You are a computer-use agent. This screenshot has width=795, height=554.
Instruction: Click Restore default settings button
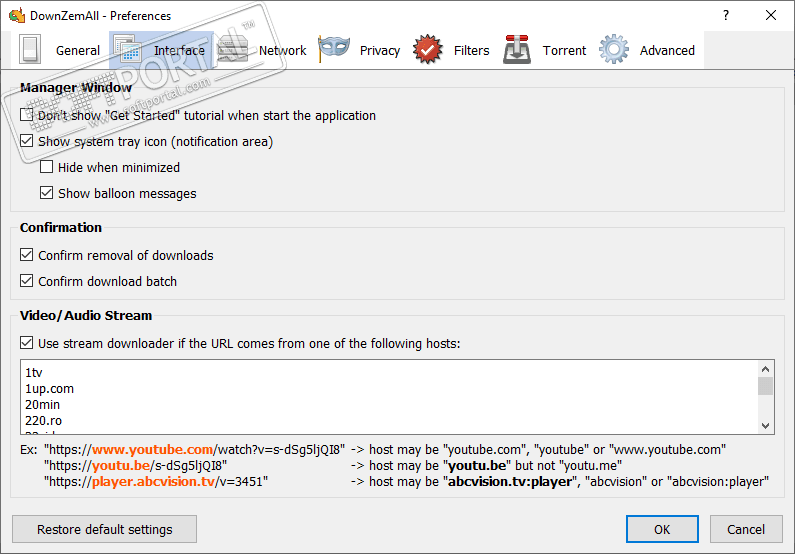(104, 529)
